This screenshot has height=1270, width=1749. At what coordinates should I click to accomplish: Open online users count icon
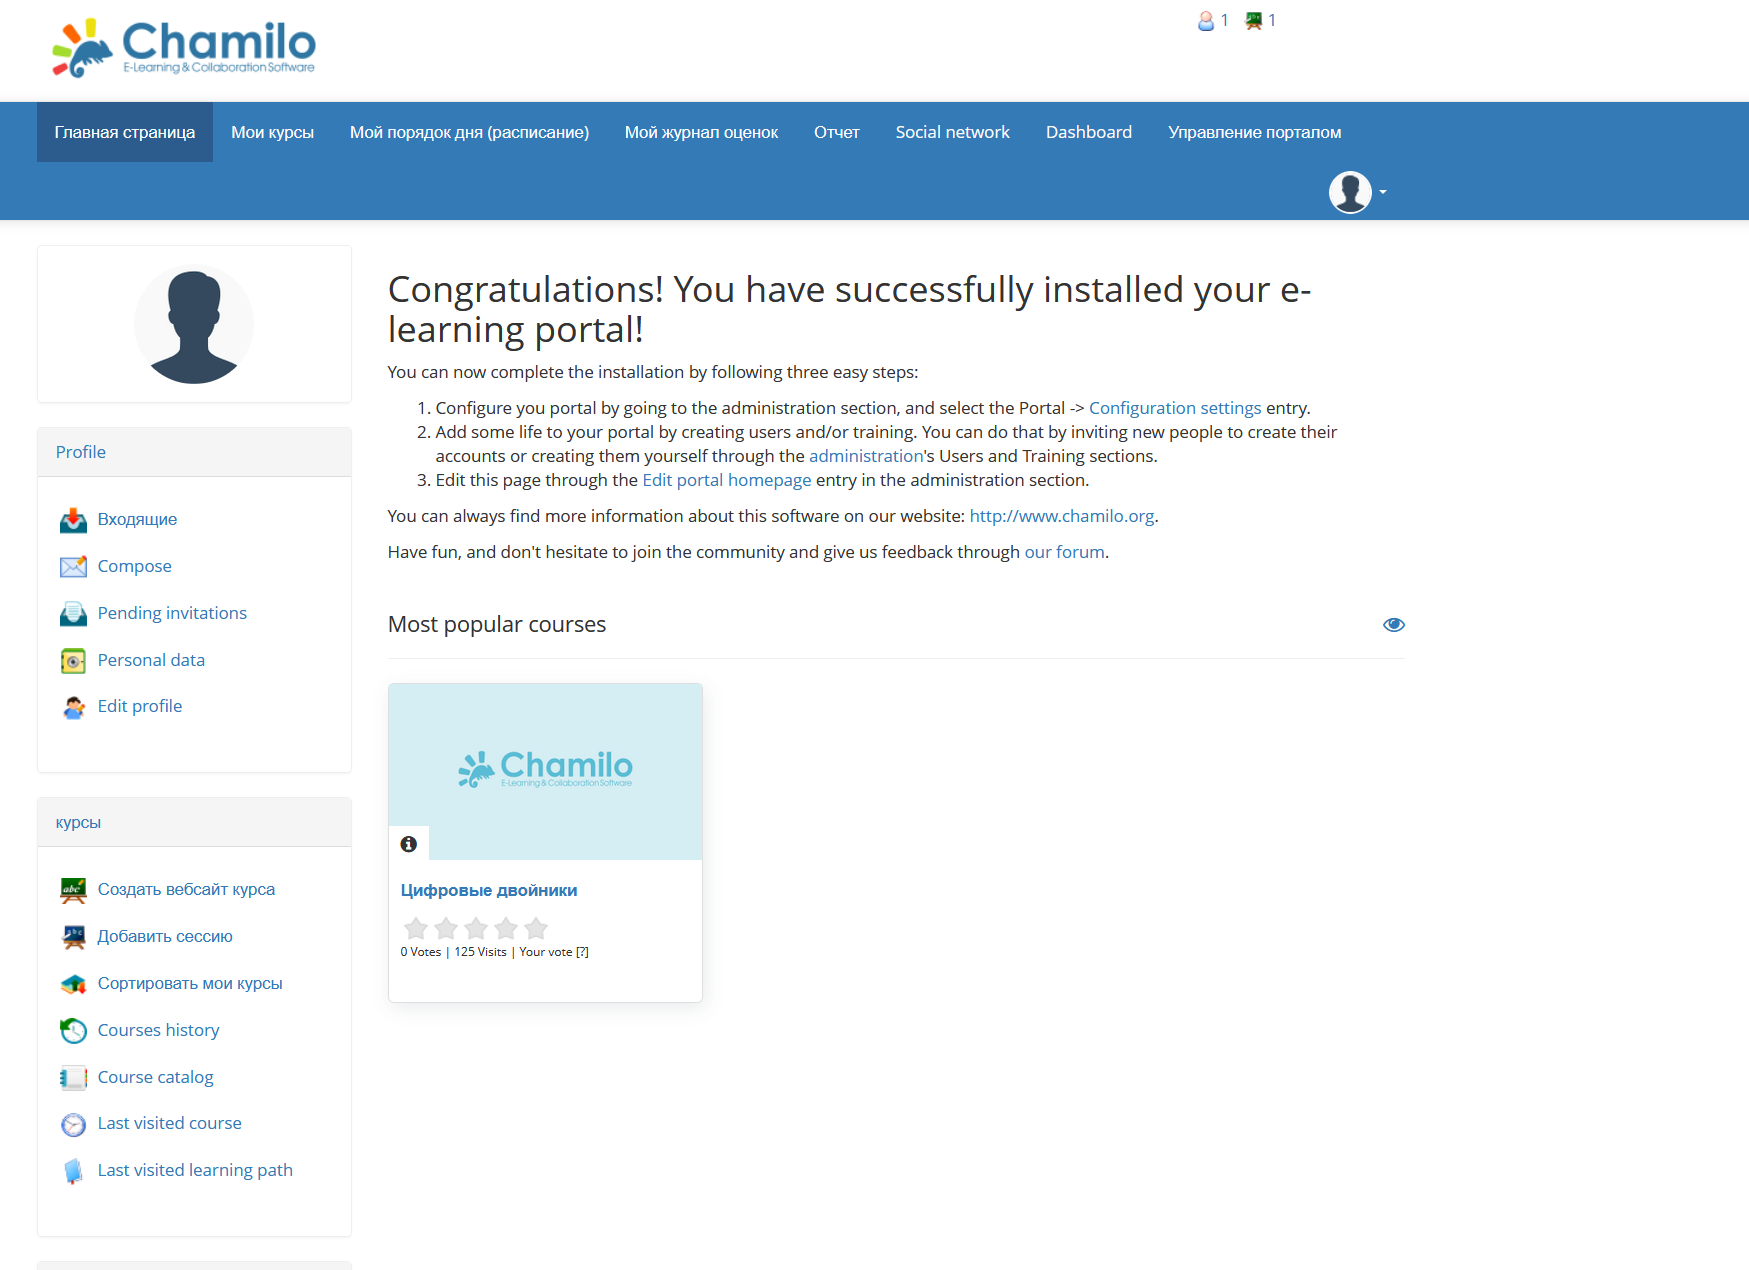(1206, 20)
